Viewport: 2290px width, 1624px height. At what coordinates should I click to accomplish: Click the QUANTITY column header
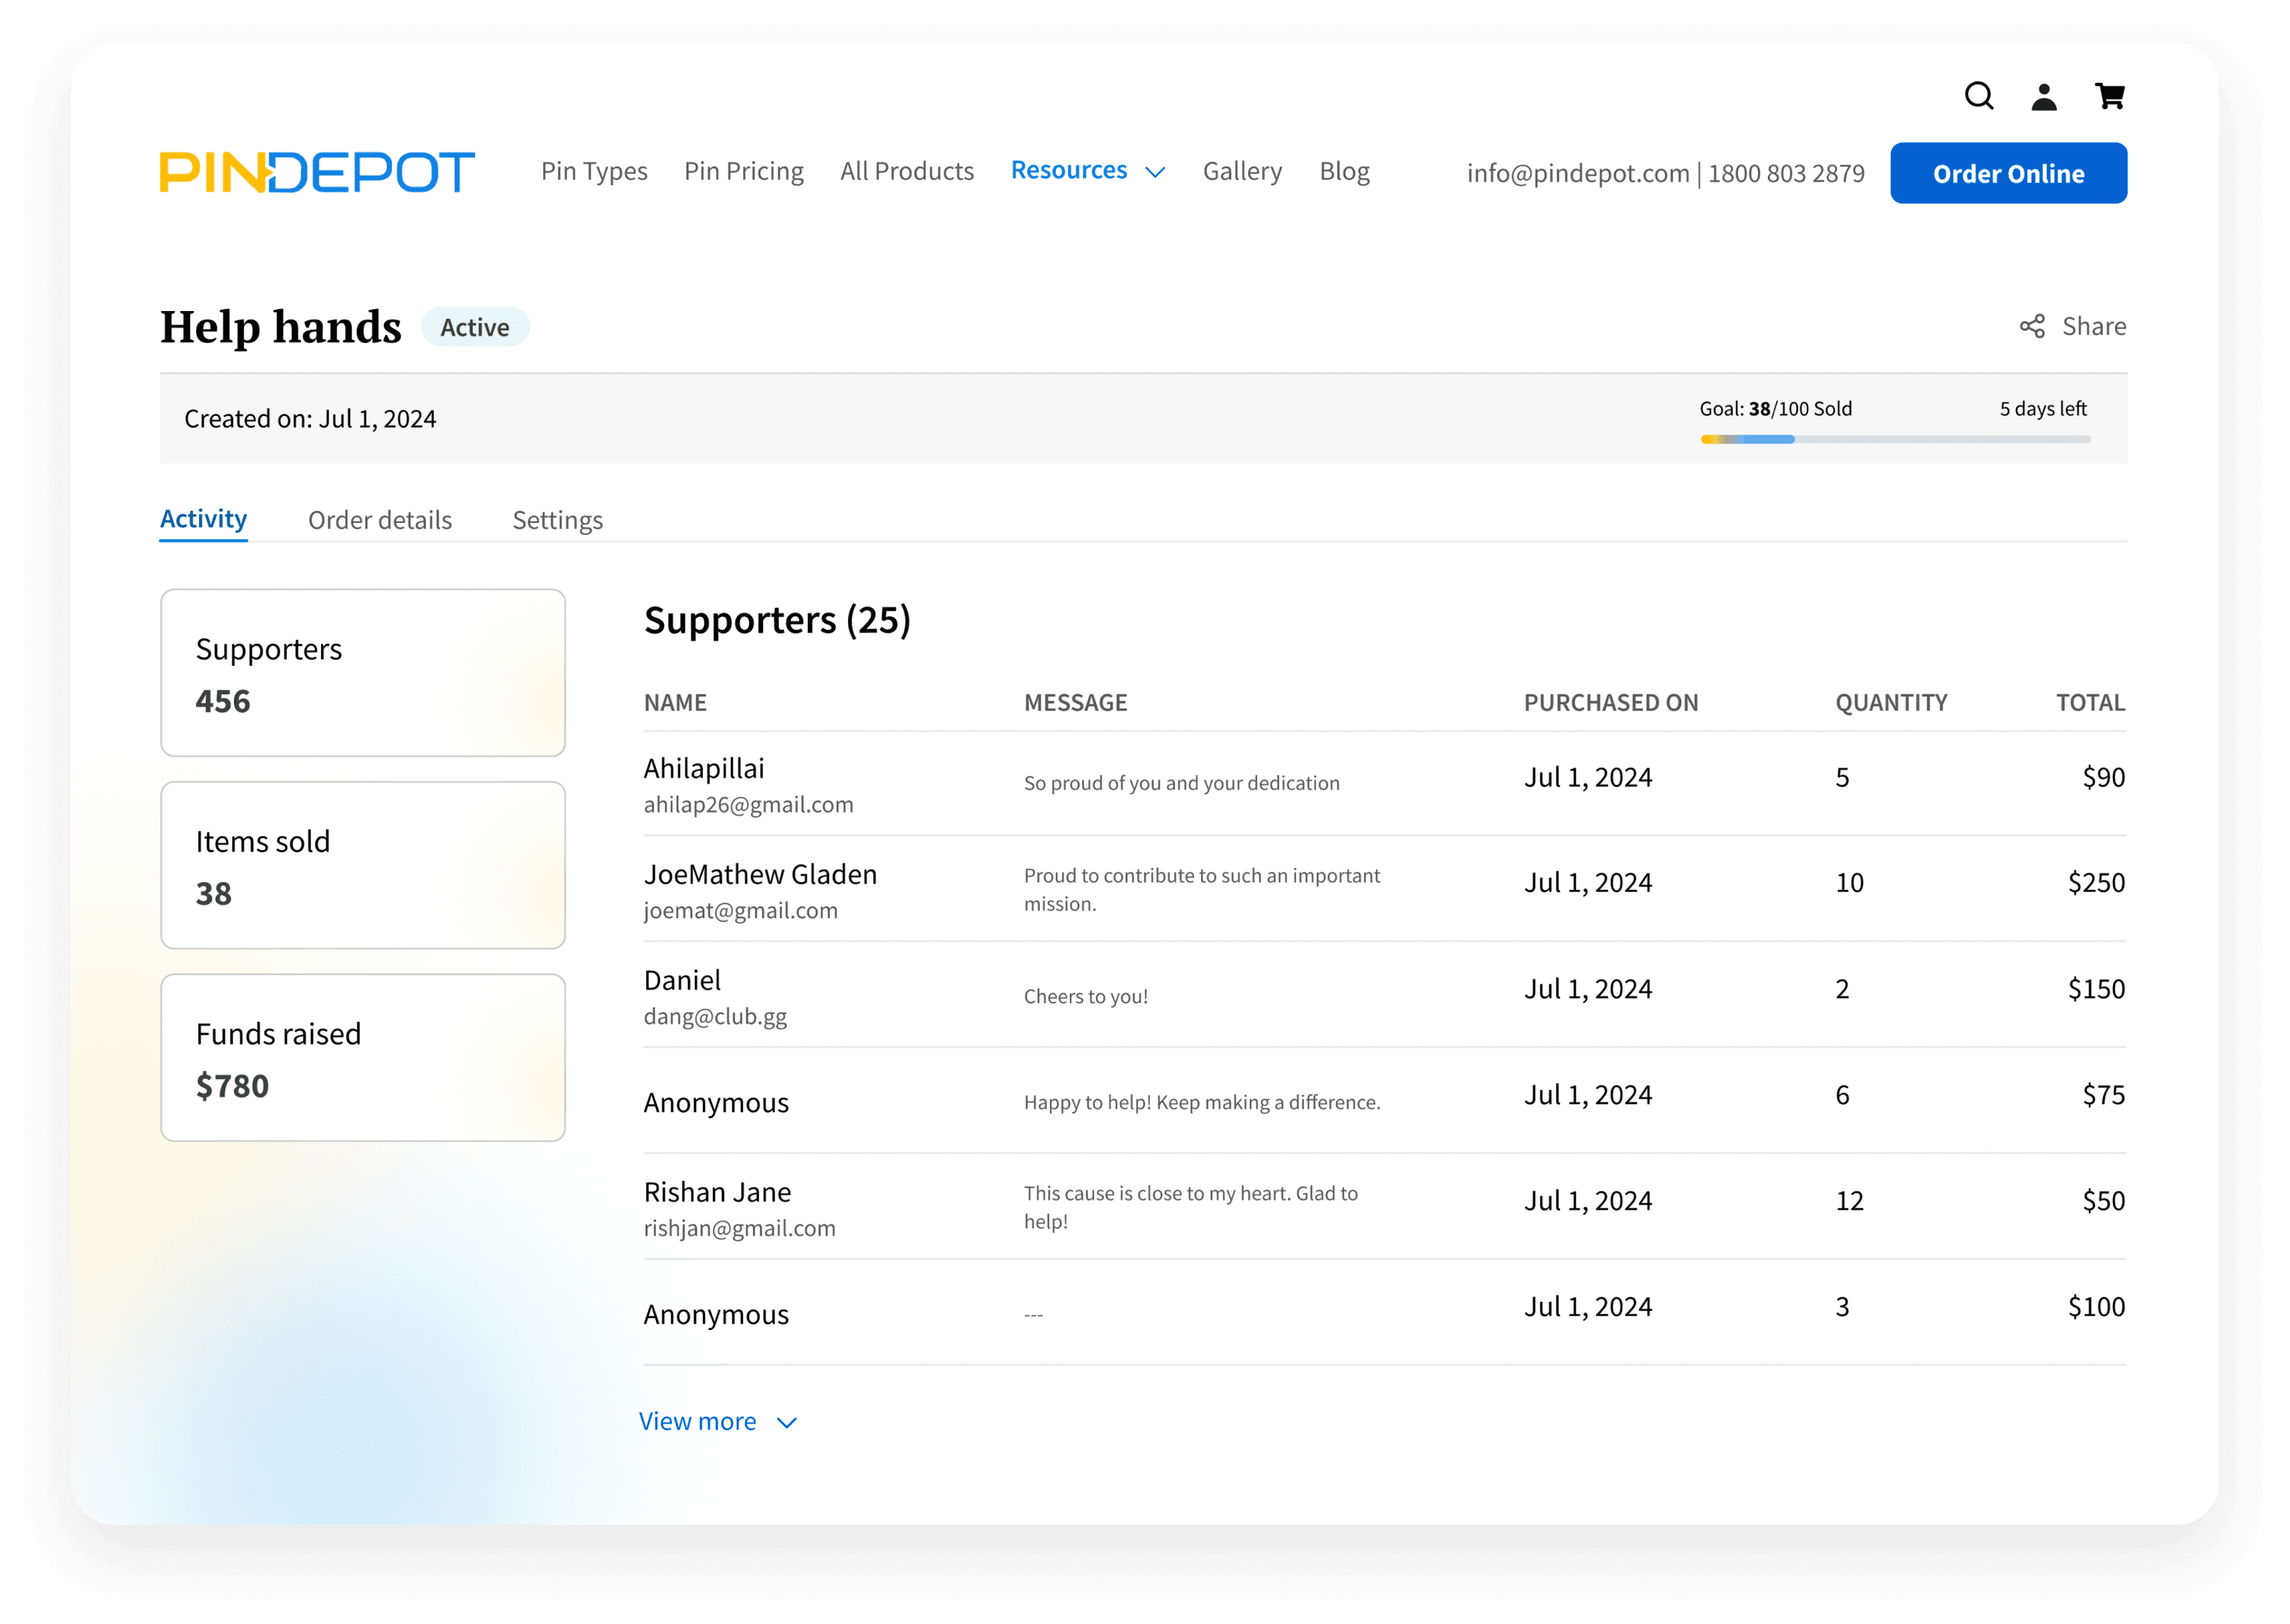pos(1891,703)
